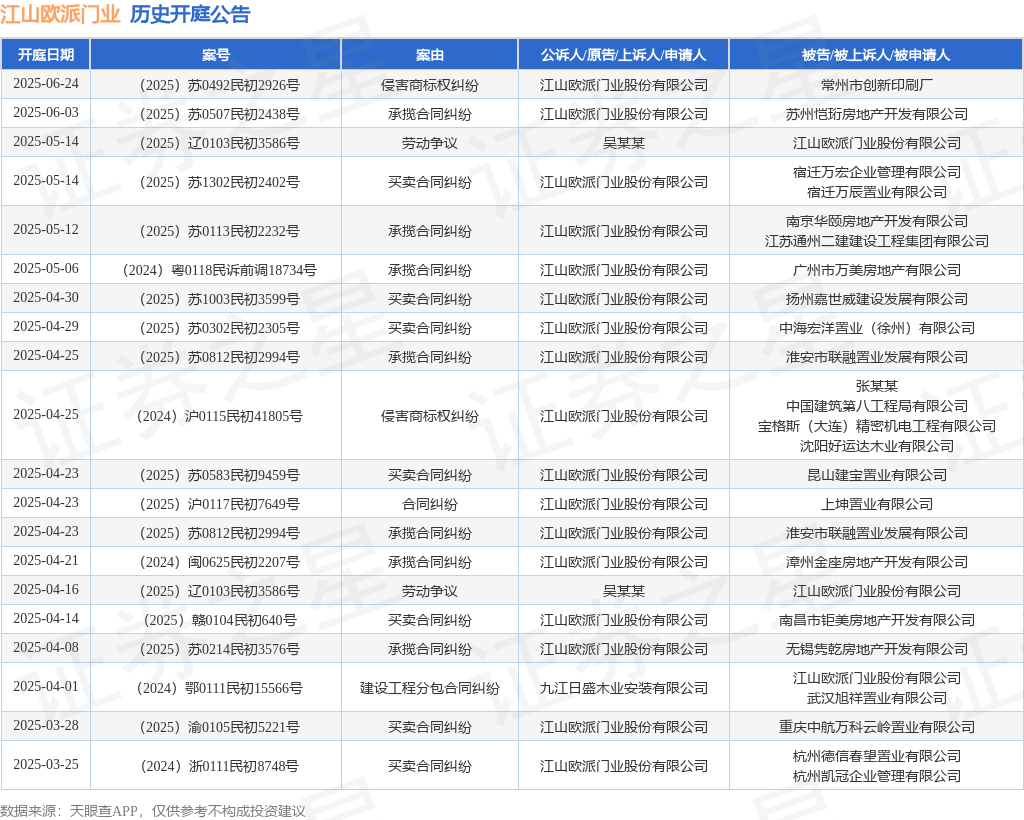Click defendant 江苏通州二建建设工程集团有限公司

click(876, 242)
